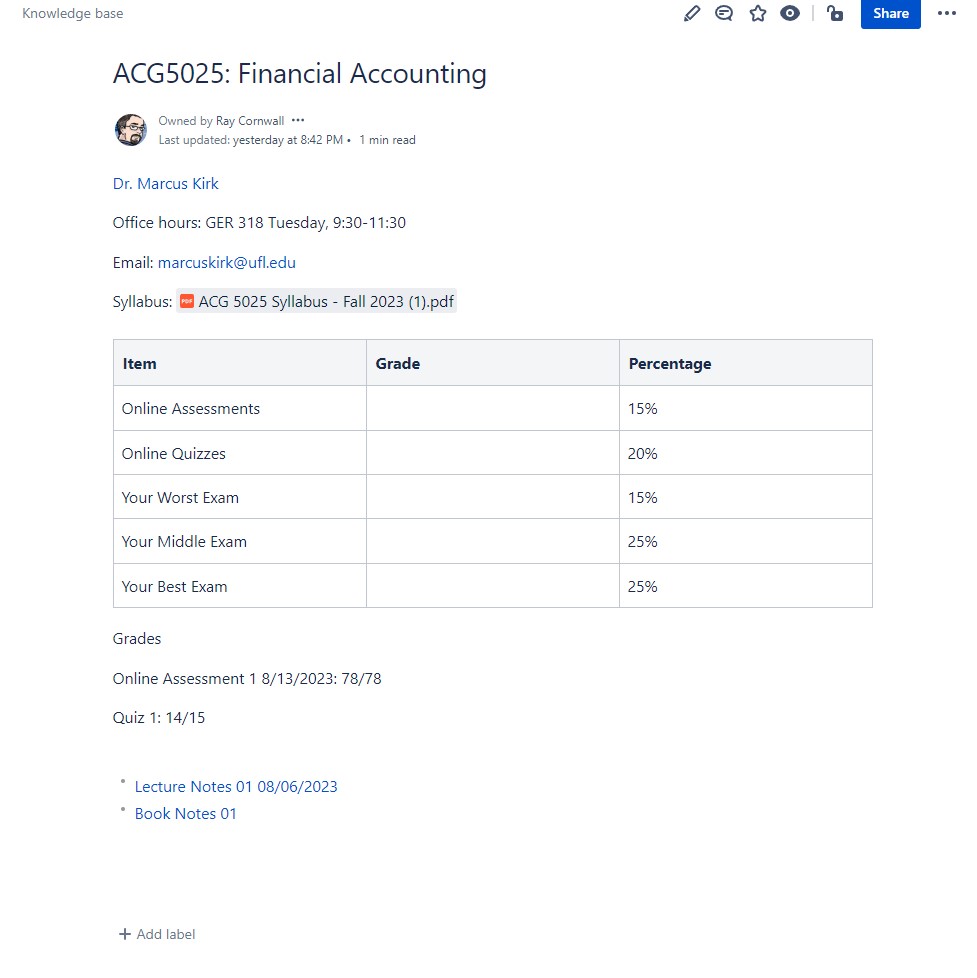Open Lecture Notes 01 08/06/2023 link
Image resolution: width=977 pixels, height=978 pixels.
[x=236, y=787]
